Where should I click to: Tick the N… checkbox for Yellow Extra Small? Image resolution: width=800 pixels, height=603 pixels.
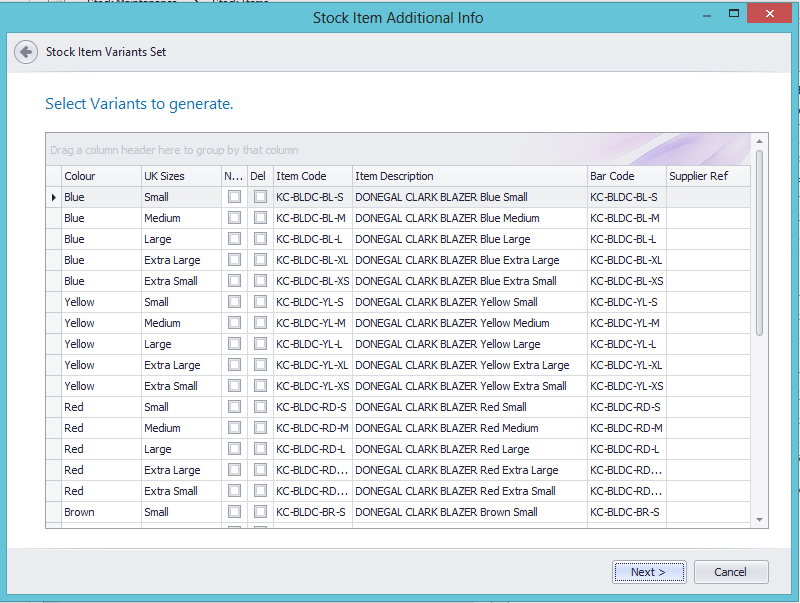[234, 386]
